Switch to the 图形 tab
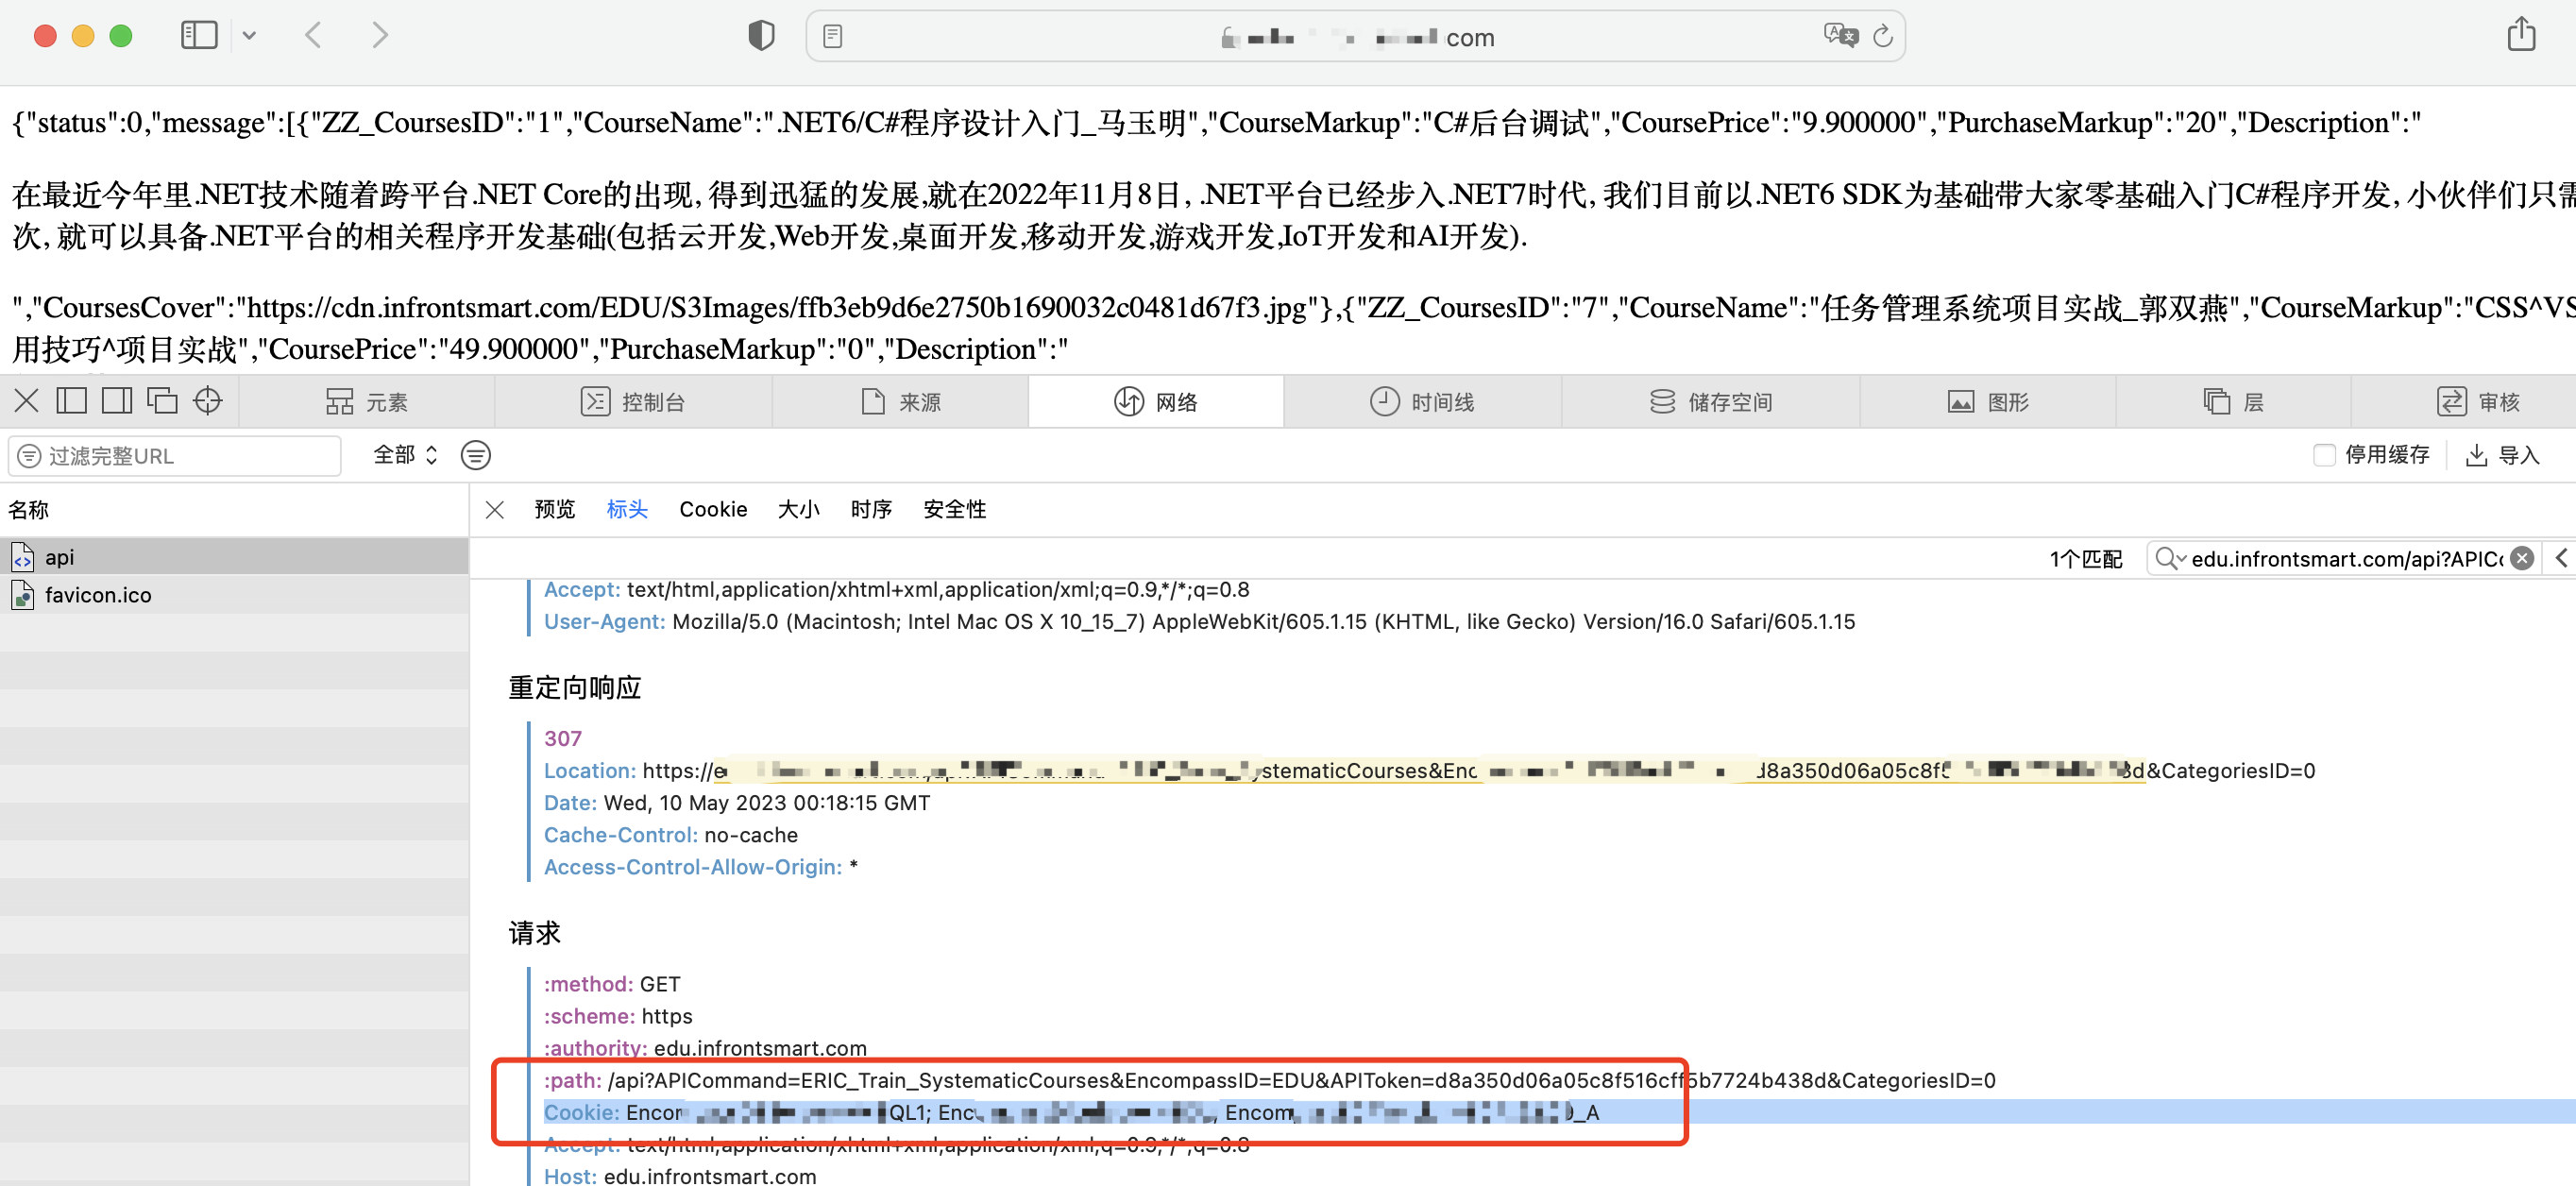 click(x=1988, y=402)
